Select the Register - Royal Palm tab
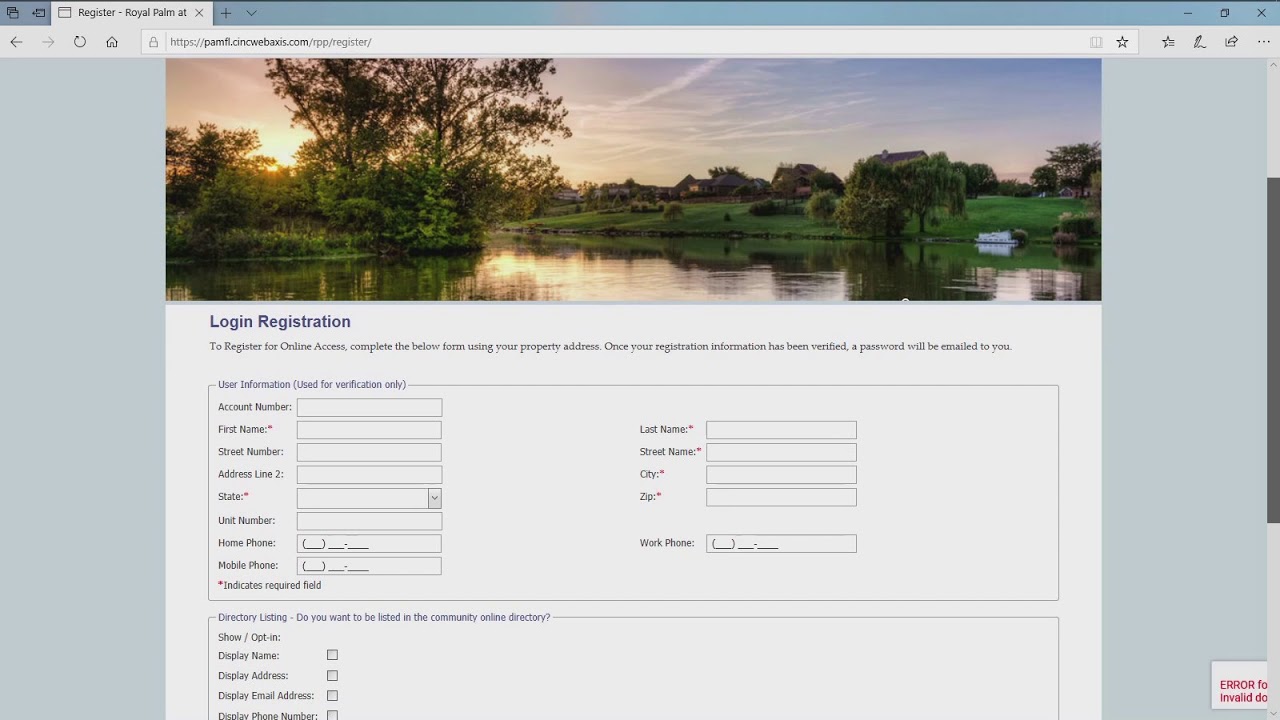 [x=131, y=13]
